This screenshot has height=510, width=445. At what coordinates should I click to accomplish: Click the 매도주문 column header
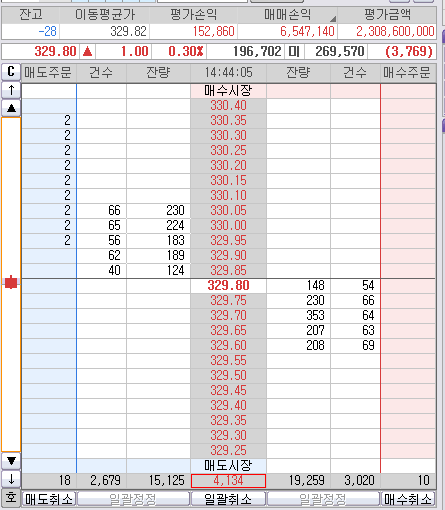[x=49, y=72]
